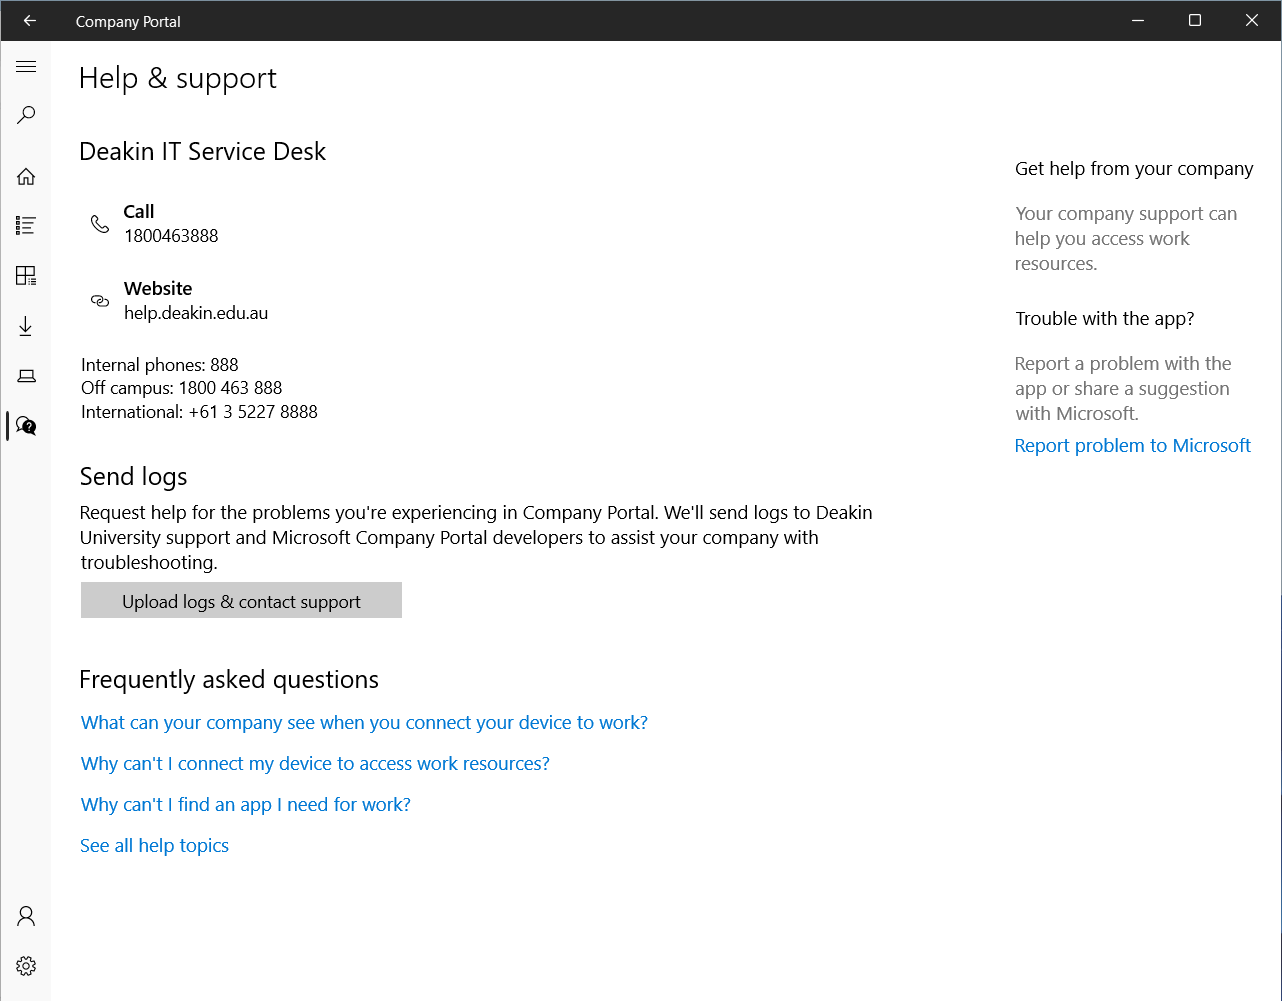Click Report problem to Microsoft link
1282x1001 pixels.
tap(1132, 446)
